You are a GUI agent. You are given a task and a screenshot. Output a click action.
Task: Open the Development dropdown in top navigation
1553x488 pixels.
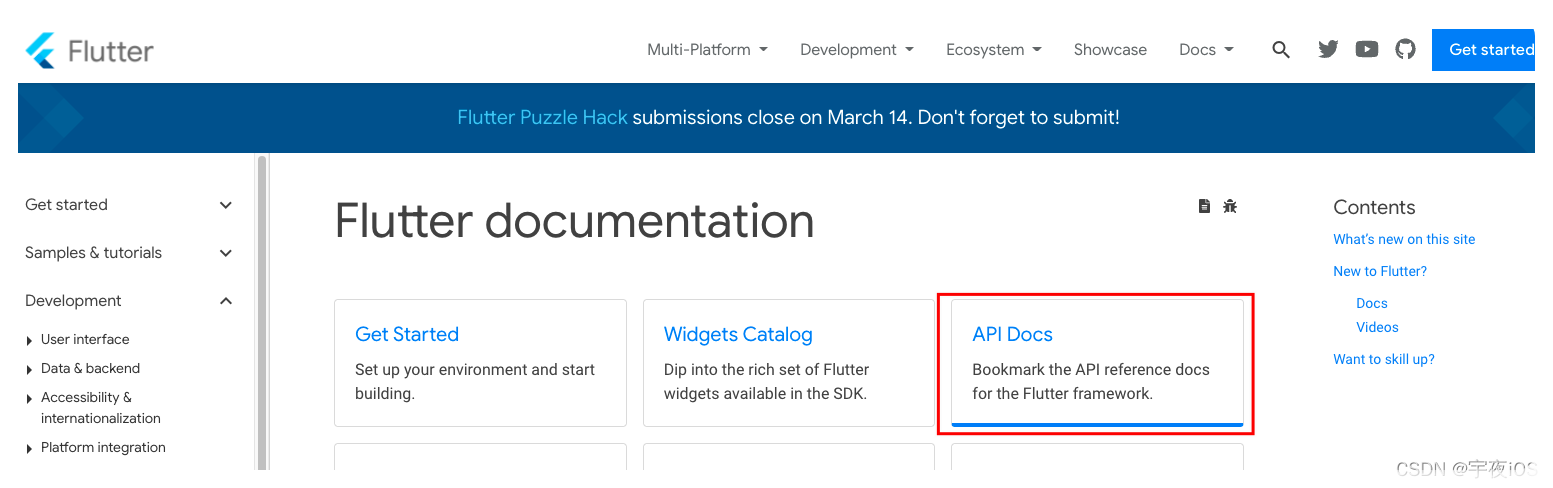click(857, 49)
